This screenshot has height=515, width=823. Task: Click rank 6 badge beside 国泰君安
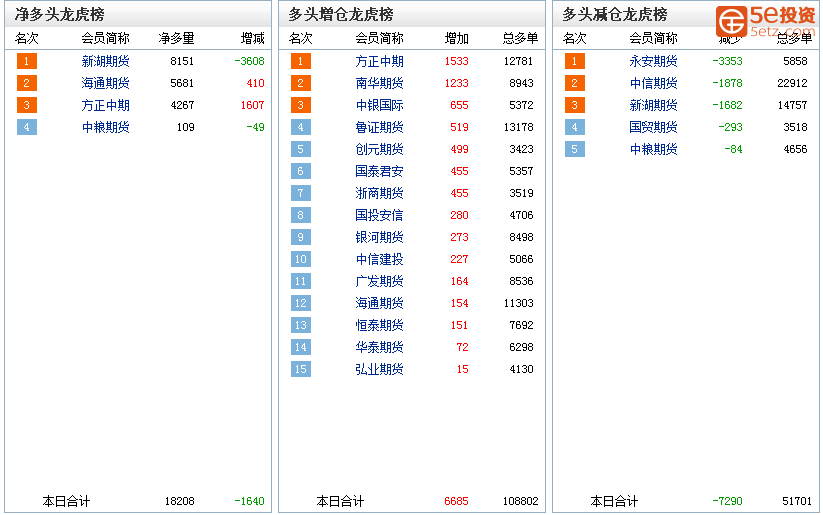click(301, 172)
